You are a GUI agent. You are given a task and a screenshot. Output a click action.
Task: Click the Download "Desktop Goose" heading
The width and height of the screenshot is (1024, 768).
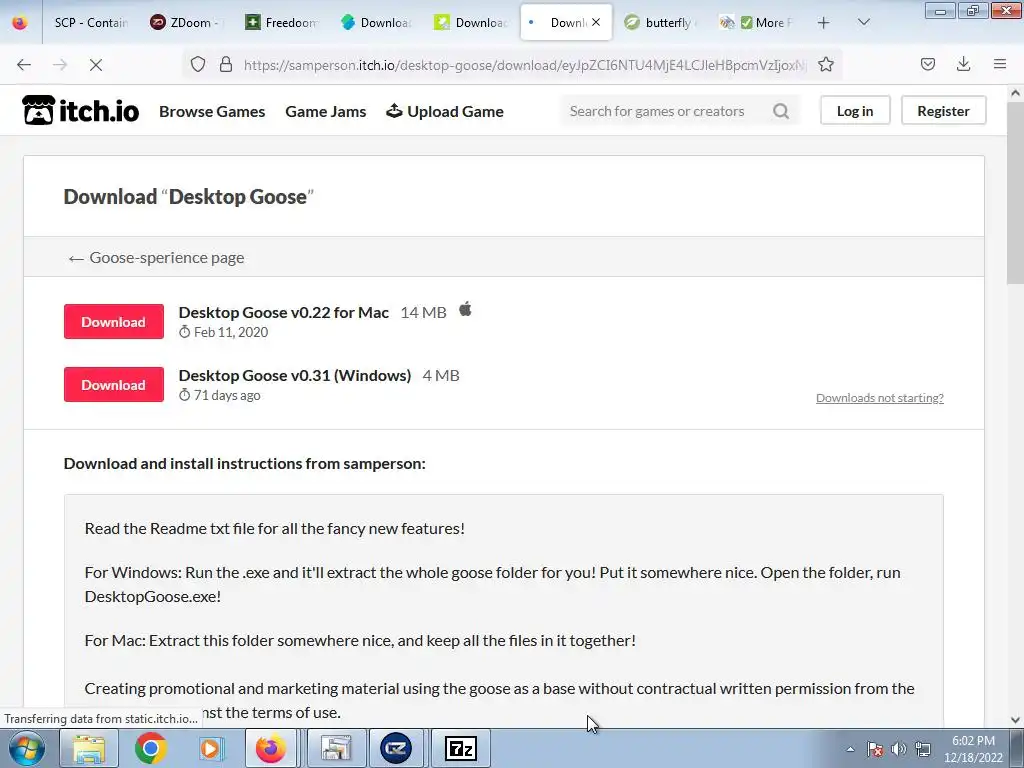[x=188, y=197]
